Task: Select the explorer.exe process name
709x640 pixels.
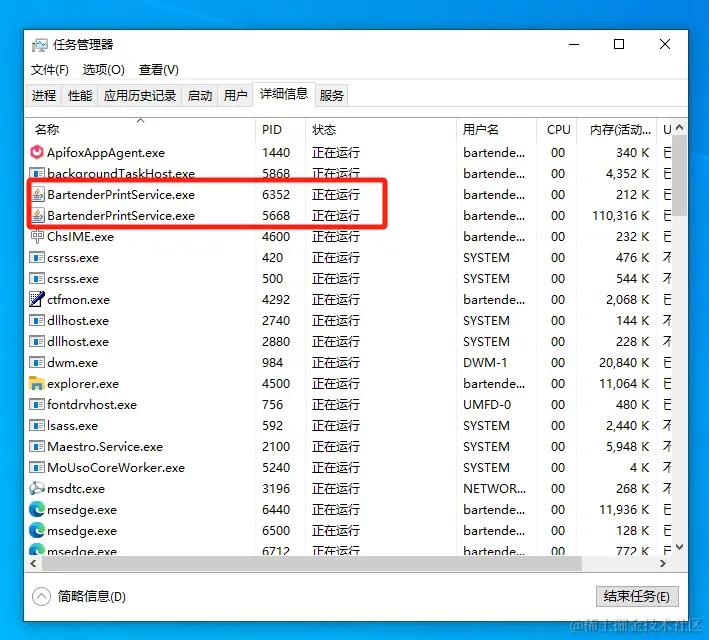Action: (83, 384)
